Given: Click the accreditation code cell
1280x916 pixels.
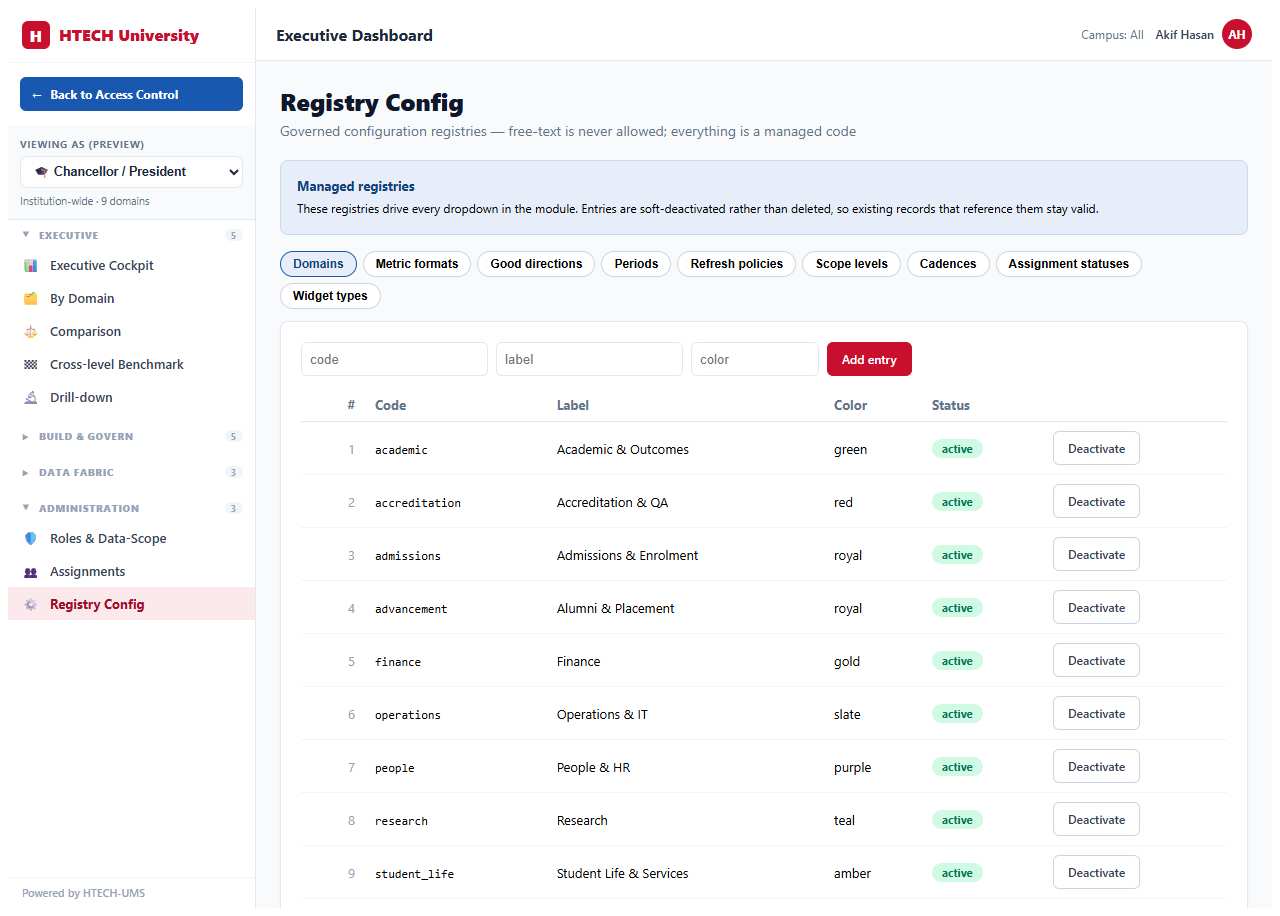Looking at the screenshot, I should pos(418,503).
